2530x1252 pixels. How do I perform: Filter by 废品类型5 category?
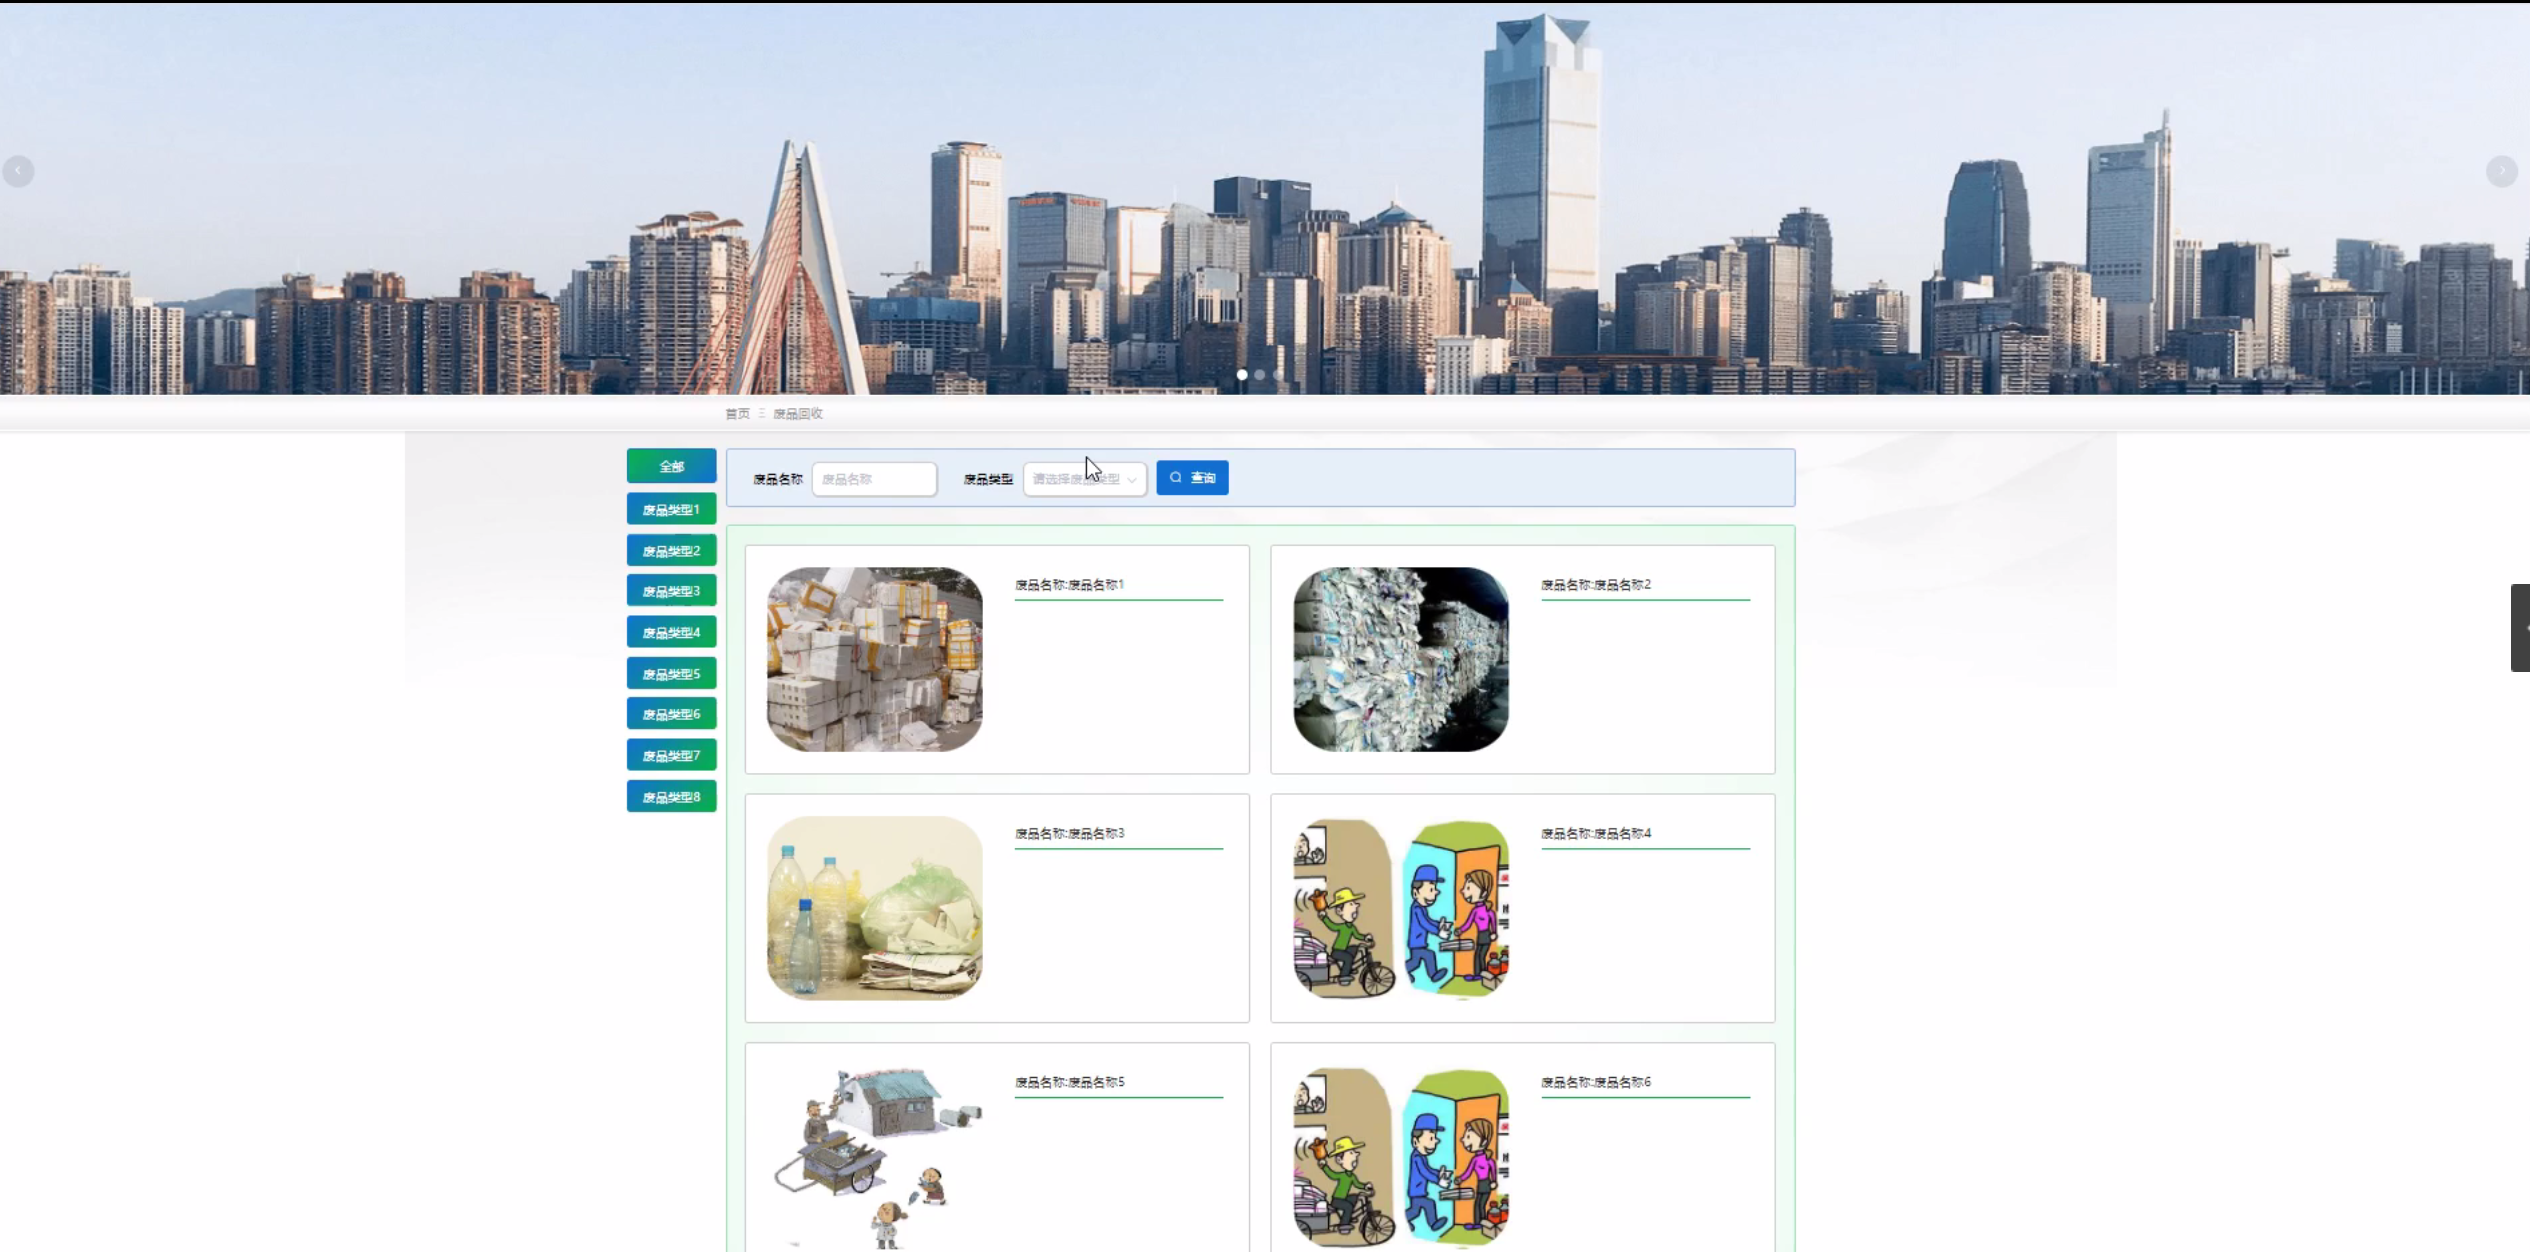[671, 674]
